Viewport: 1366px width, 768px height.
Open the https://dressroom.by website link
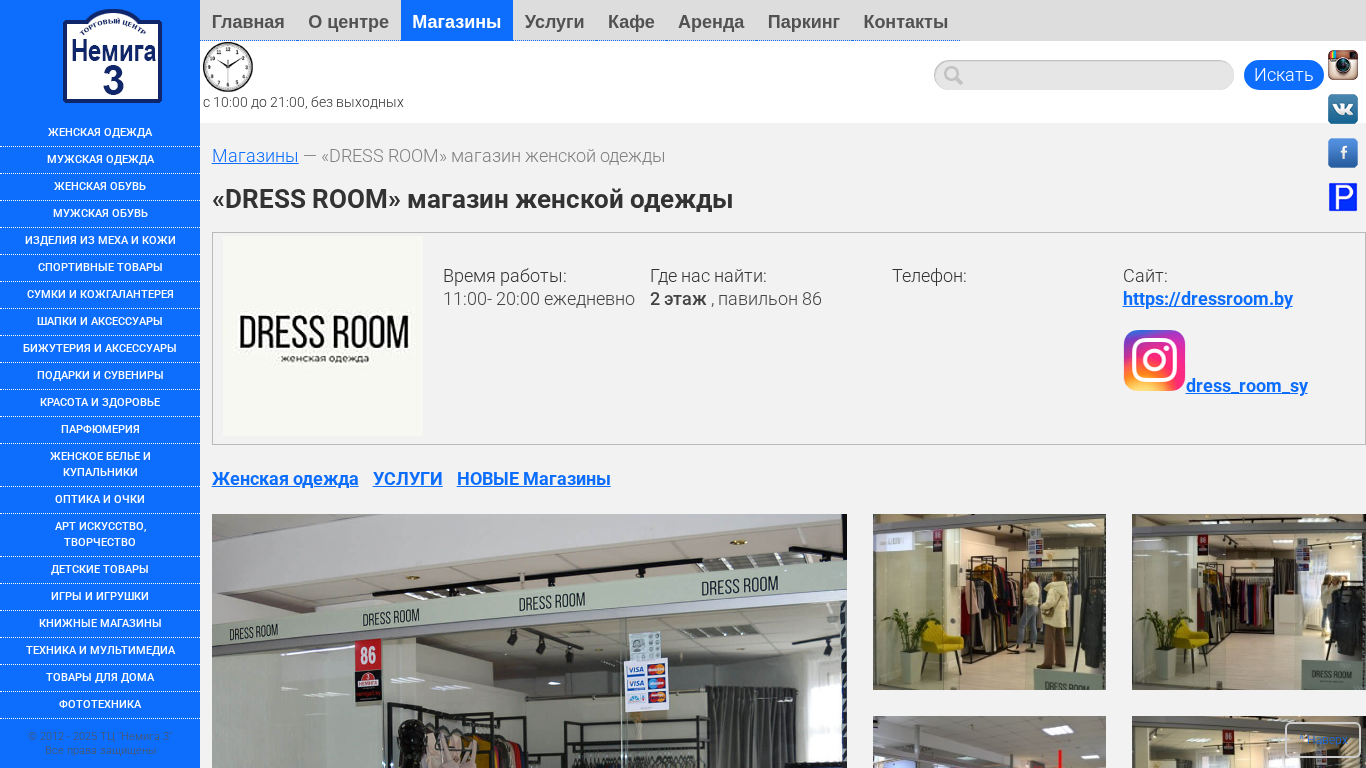point(1208,299)
